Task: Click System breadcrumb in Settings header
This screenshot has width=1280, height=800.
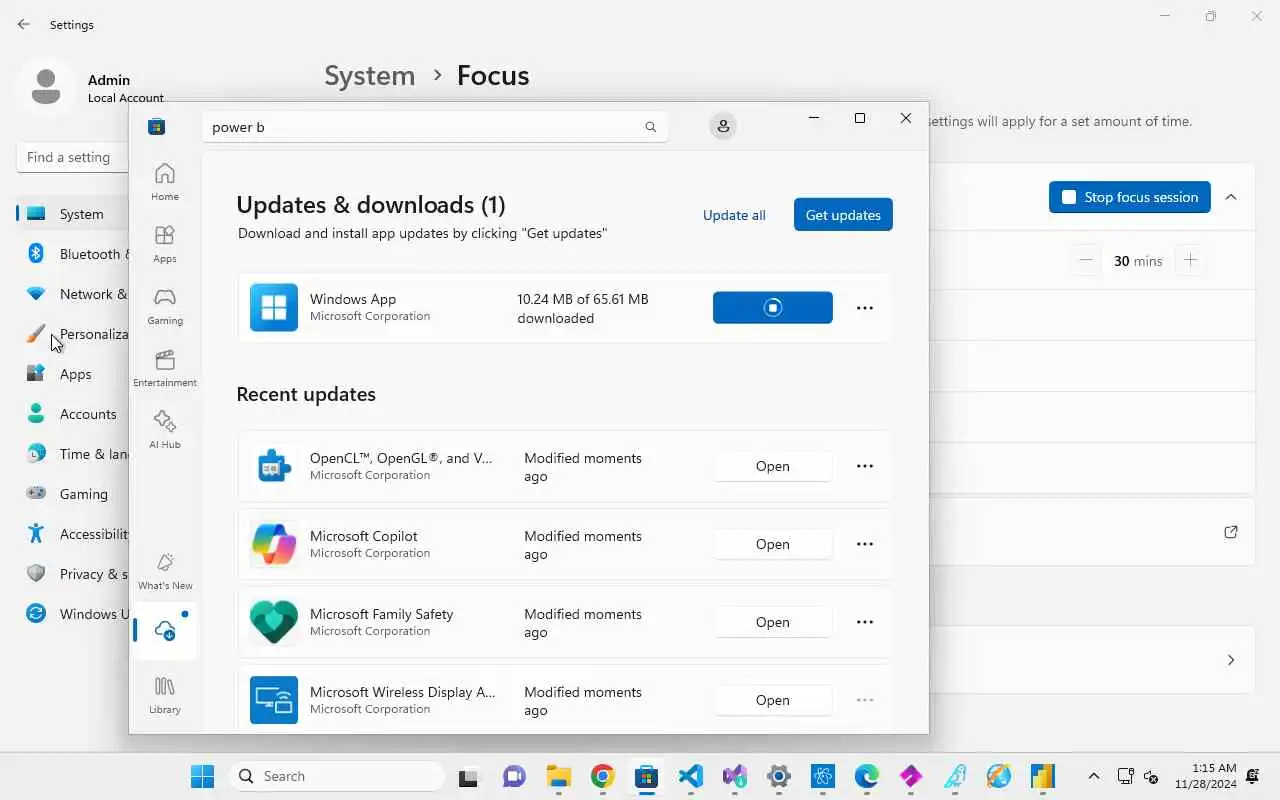Action: click(x=369, y=76)
